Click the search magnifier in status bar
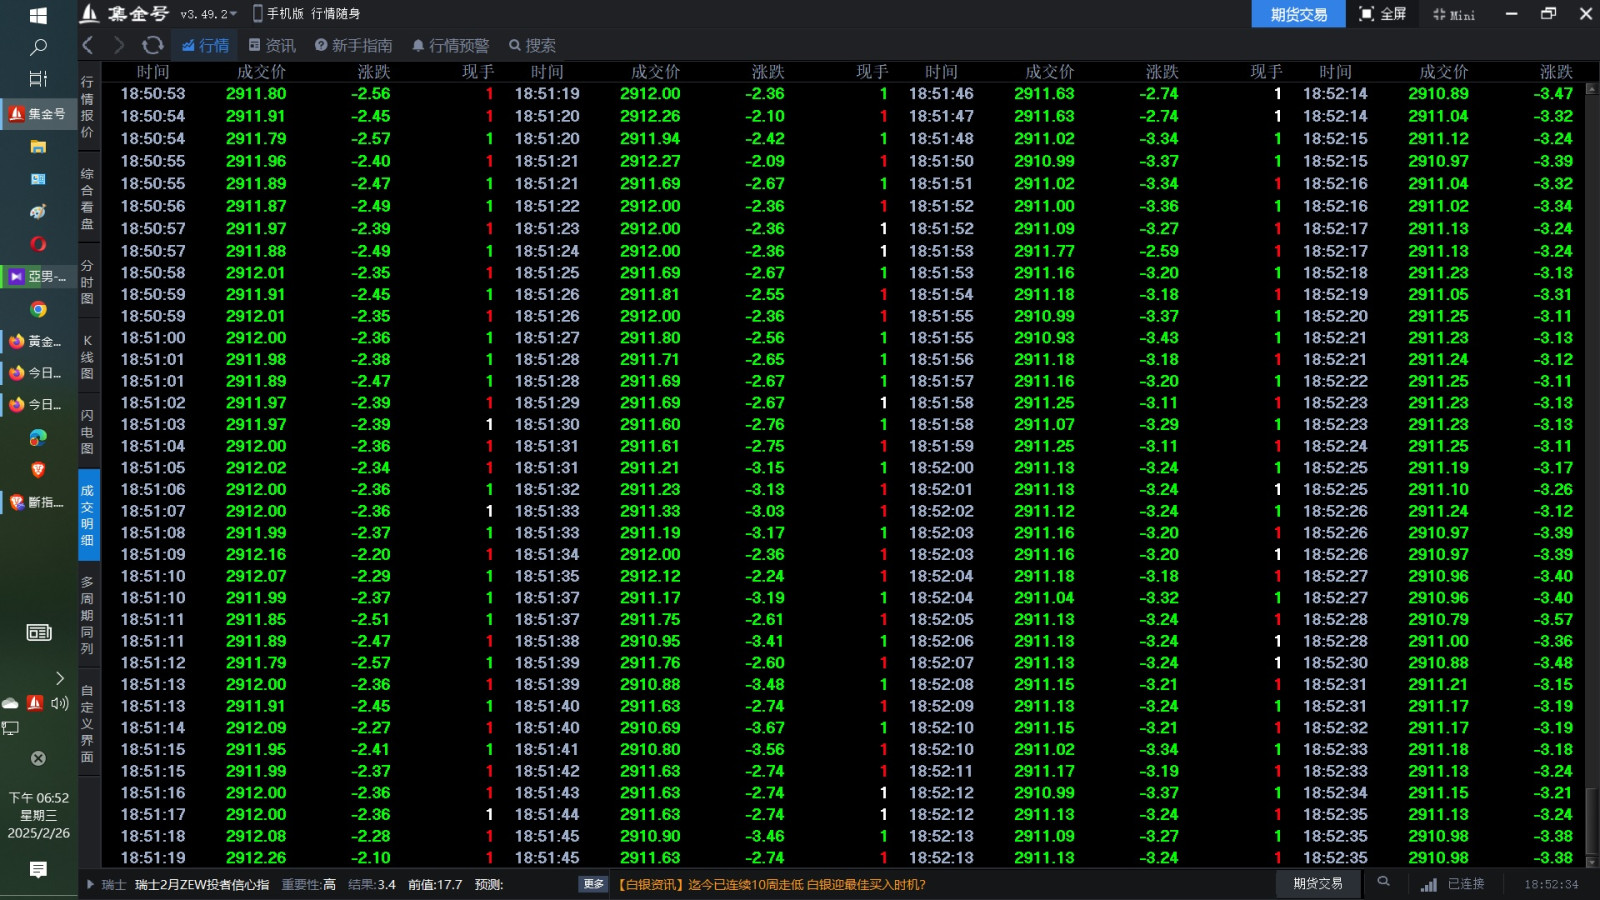Image resolution: width=1600 pixels, height=900 pixels. pyautogui.click(x=1383, y=882)
